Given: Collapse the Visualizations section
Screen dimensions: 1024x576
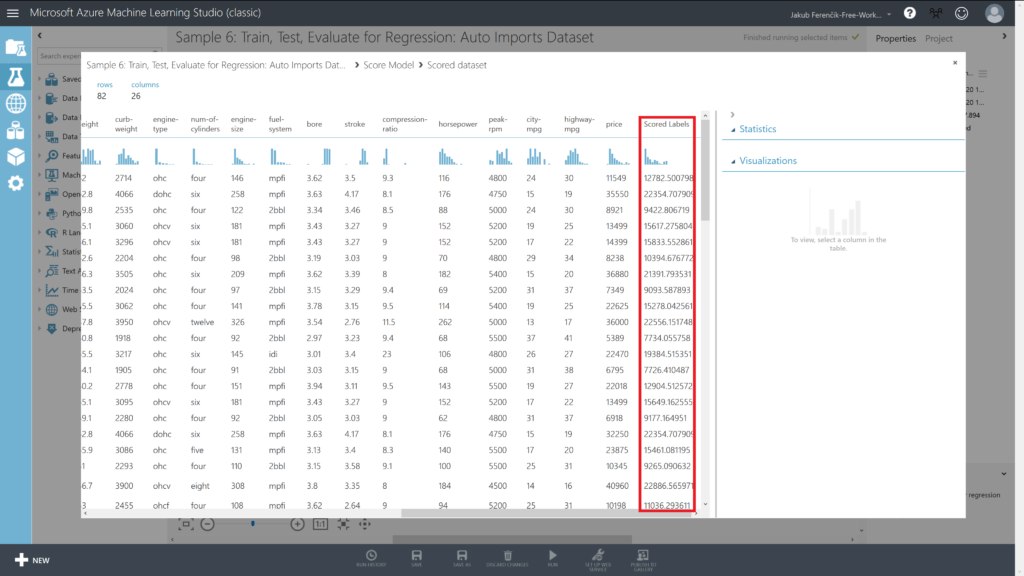Looking at the screenshot, I should pyautogui.click(x=733, y=161).
